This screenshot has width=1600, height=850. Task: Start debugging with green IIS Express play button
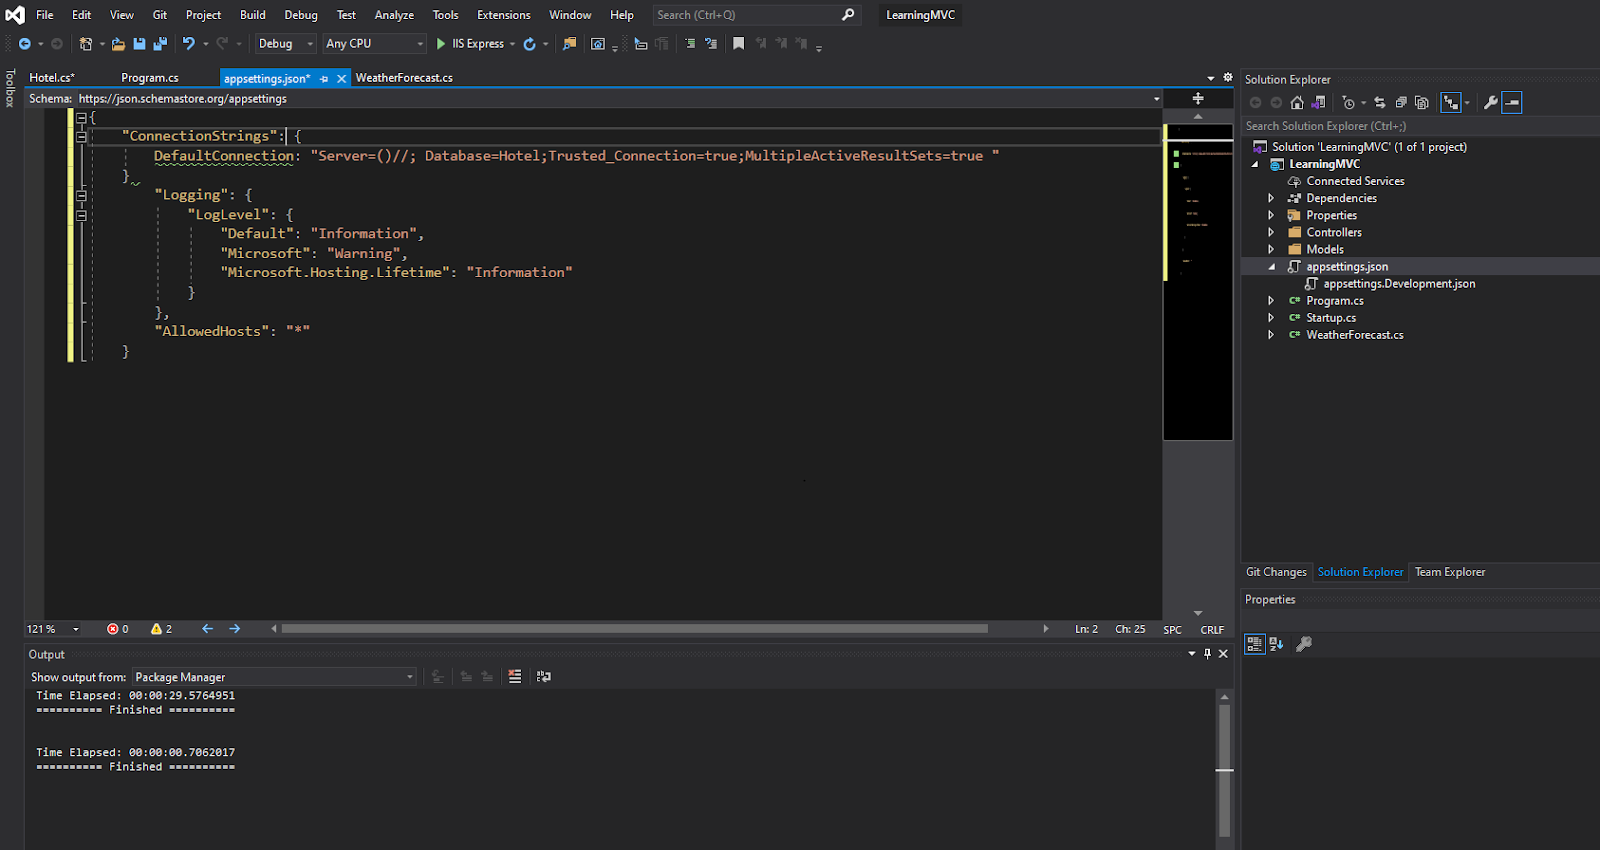pyautogui.click(x=441, y=44)
